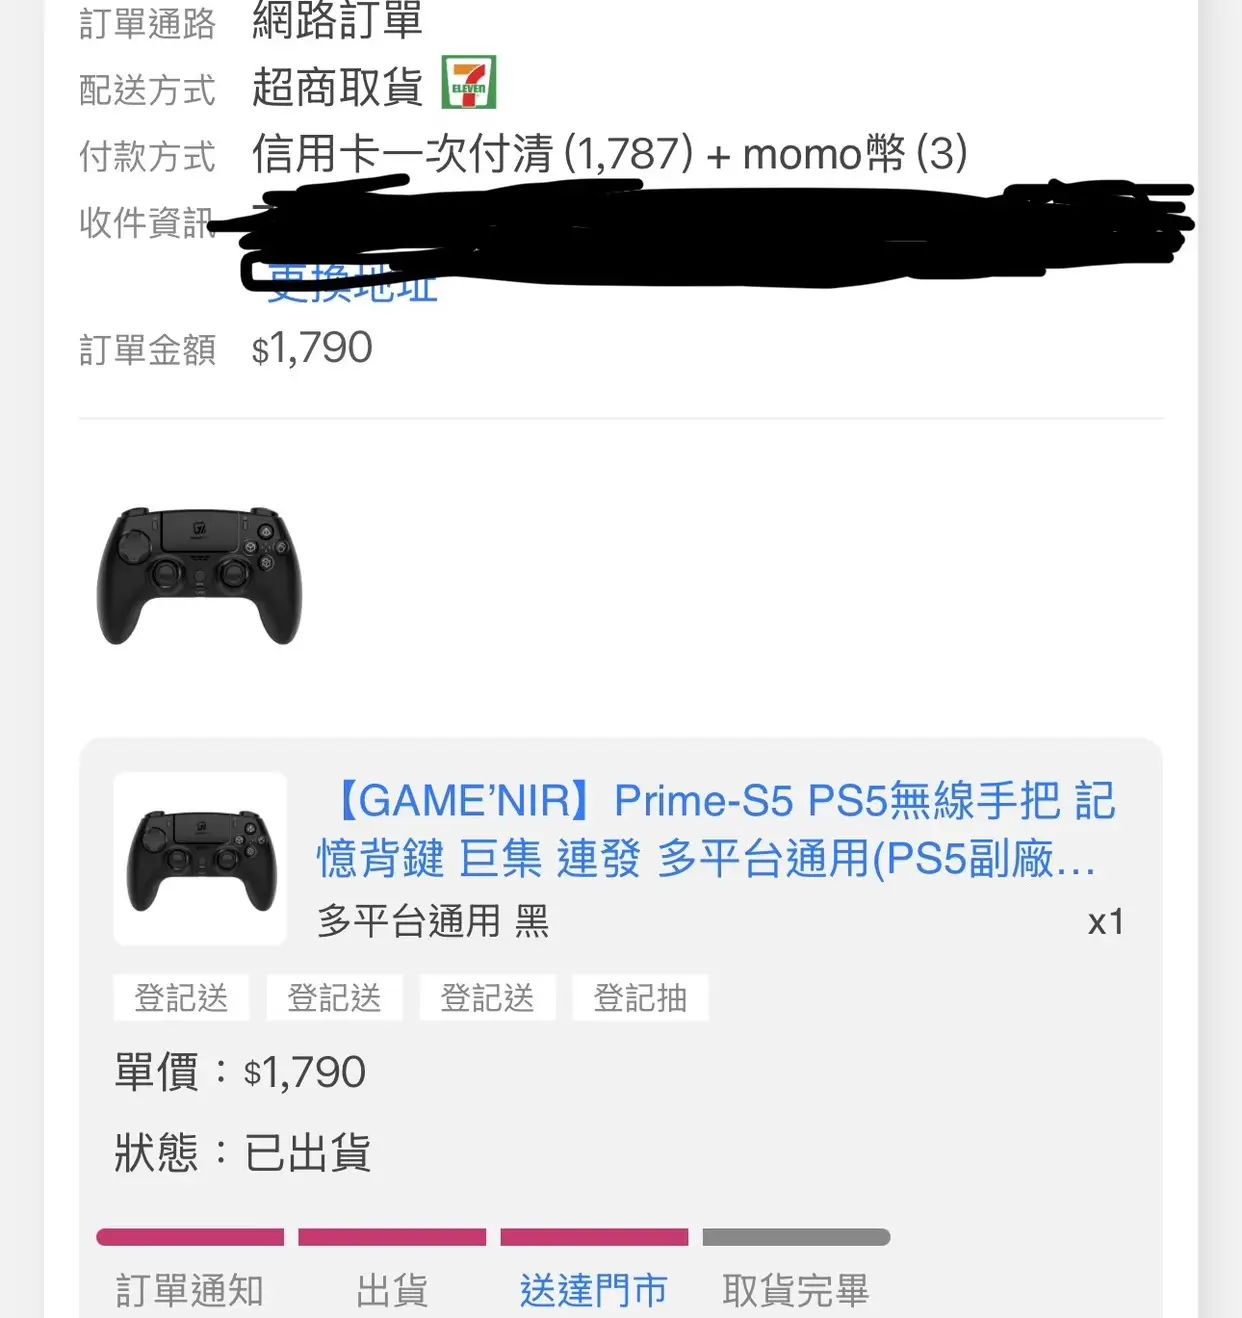The width and height of the screenshot is (1242, 1318).
Task: Open the GAME'NIR Prime-S5 product title link
Action: [716, 829]
